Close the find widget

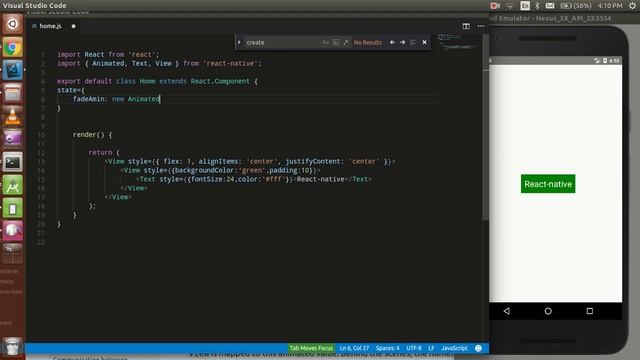[424, 42]
